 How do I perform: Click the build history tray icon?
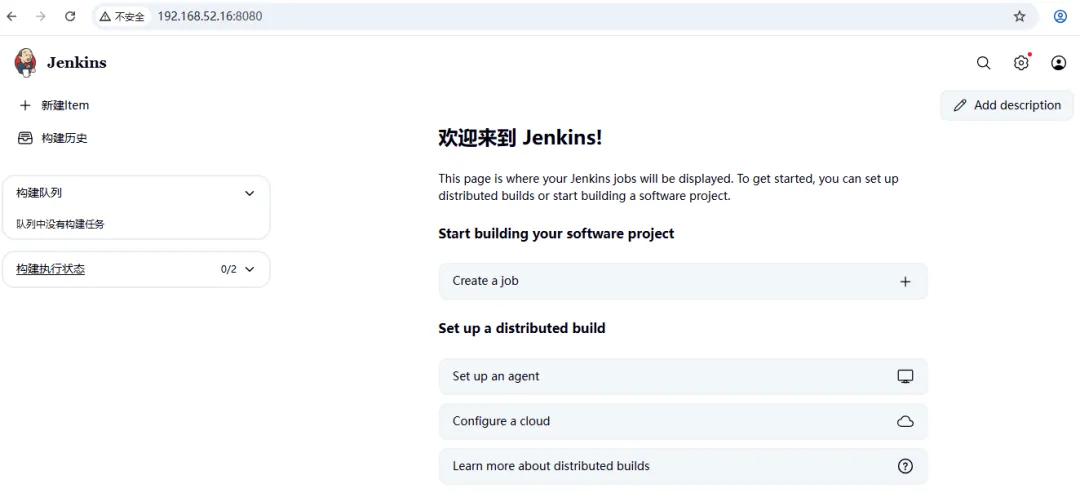coord(25,138)
